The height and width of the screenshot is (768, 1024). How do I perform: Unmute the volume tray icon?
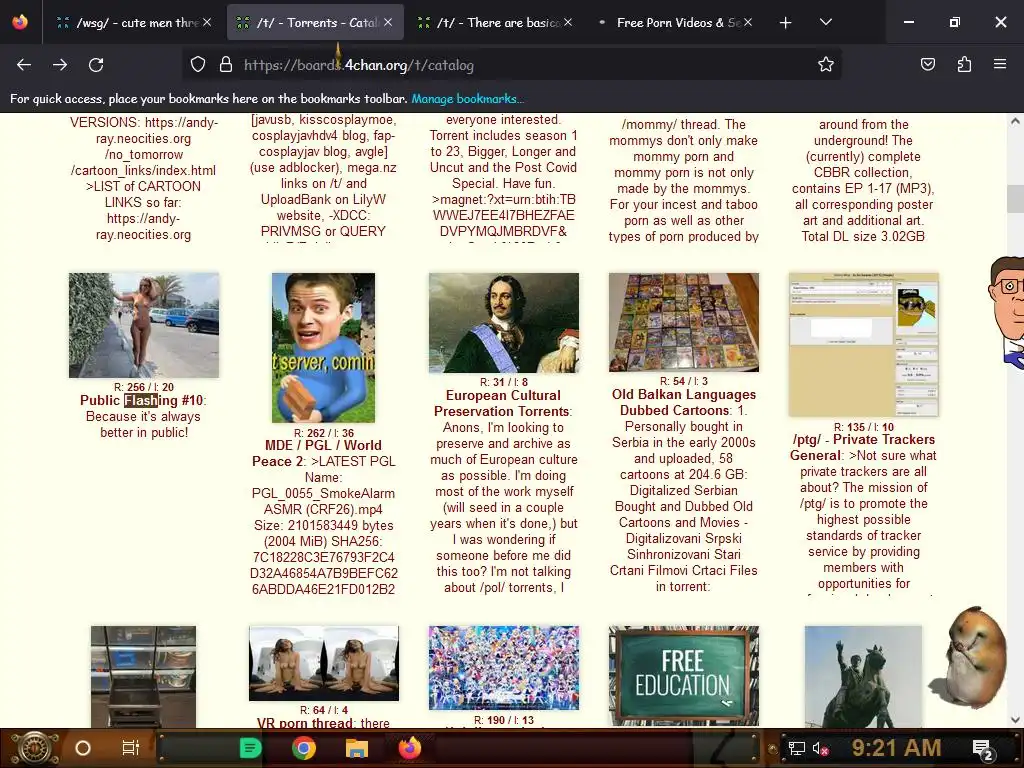(820, 748)
